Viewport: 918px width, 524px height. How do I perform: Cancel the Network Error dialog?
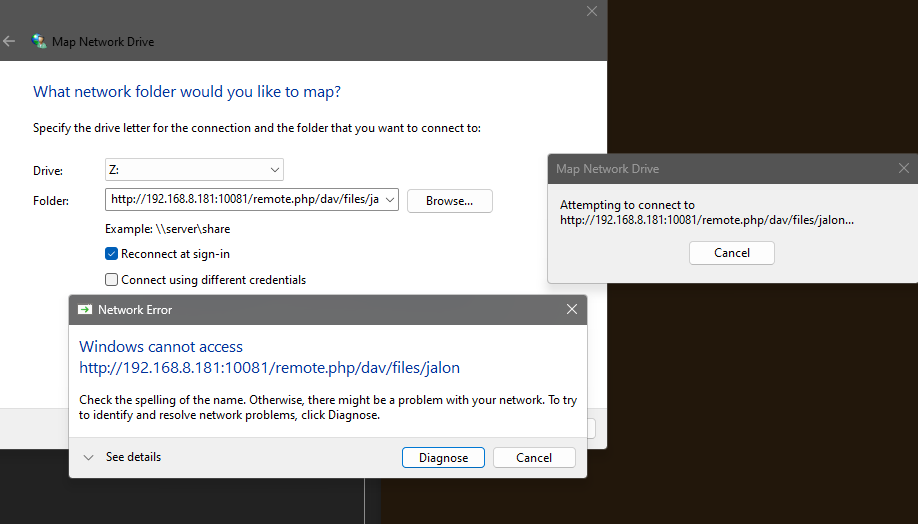pos(534,457)
